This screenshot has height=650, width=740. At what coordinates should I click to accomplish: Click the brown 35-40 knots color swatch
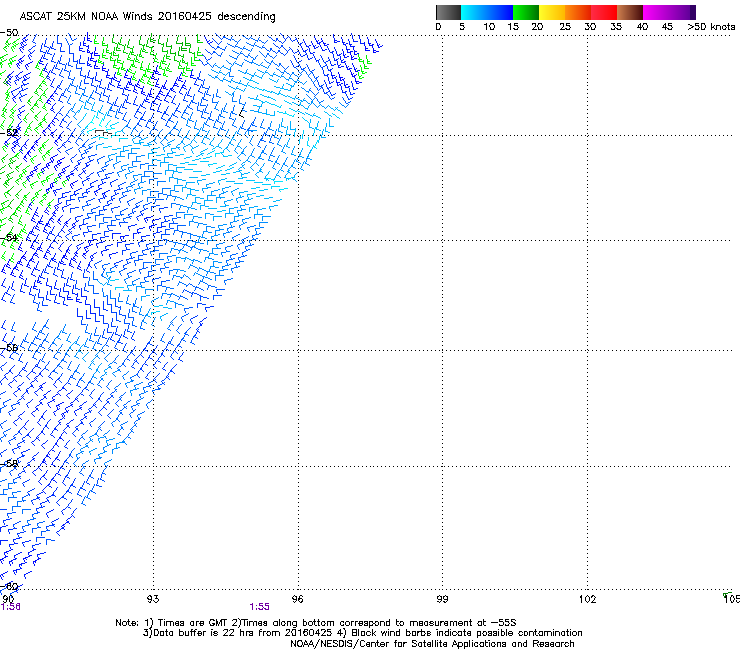[630, 12]
